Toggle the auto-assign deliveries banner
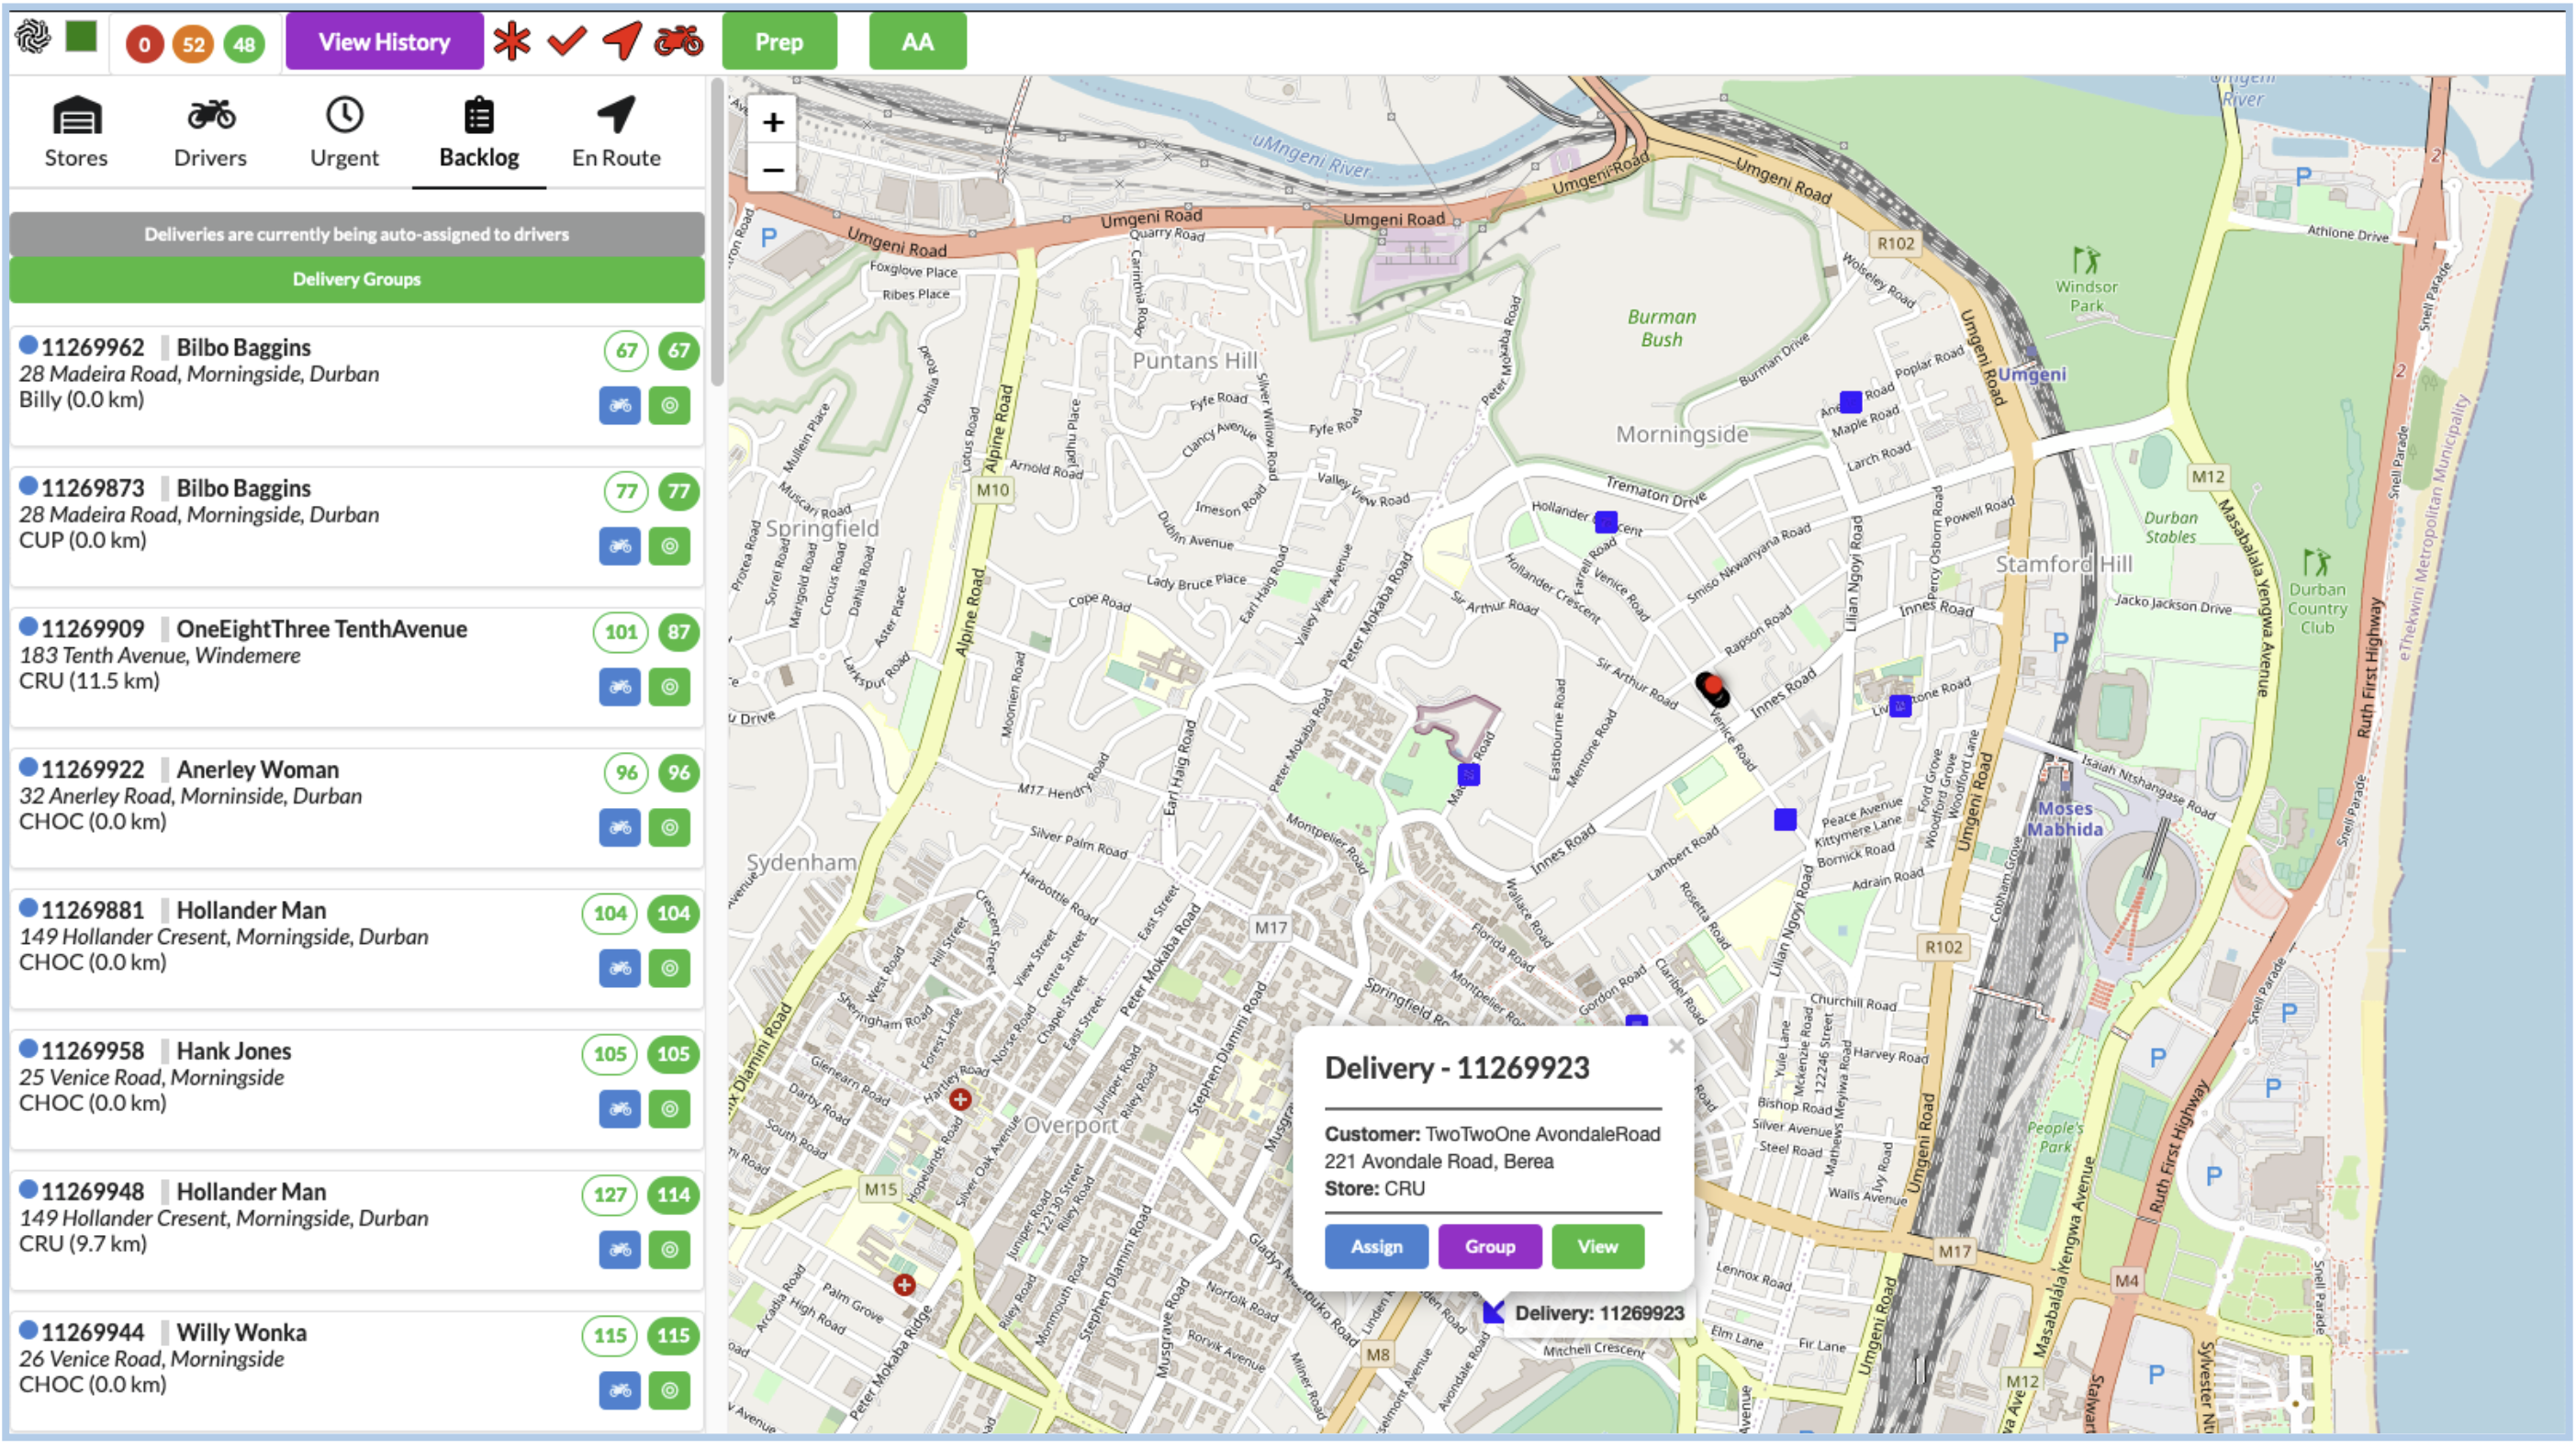Image resolution: width=2576 pixels, height=1449 pixels. click(357, 234)
